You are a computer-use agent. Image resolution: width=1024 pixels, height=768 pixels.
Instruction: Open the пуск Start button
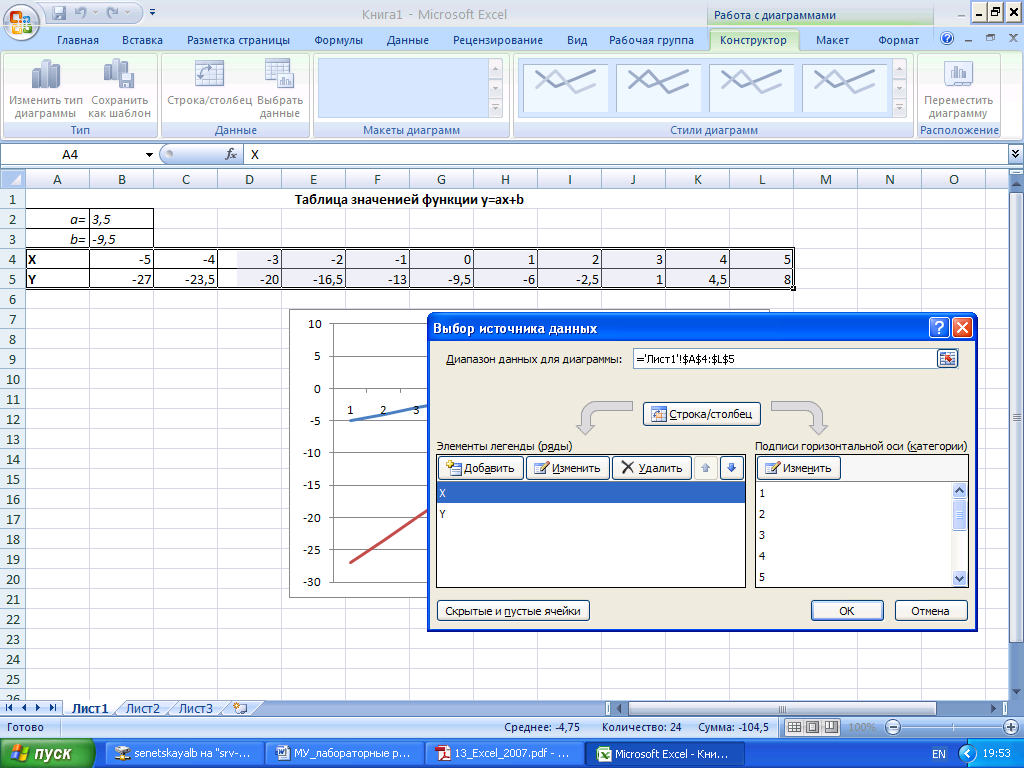46,754
